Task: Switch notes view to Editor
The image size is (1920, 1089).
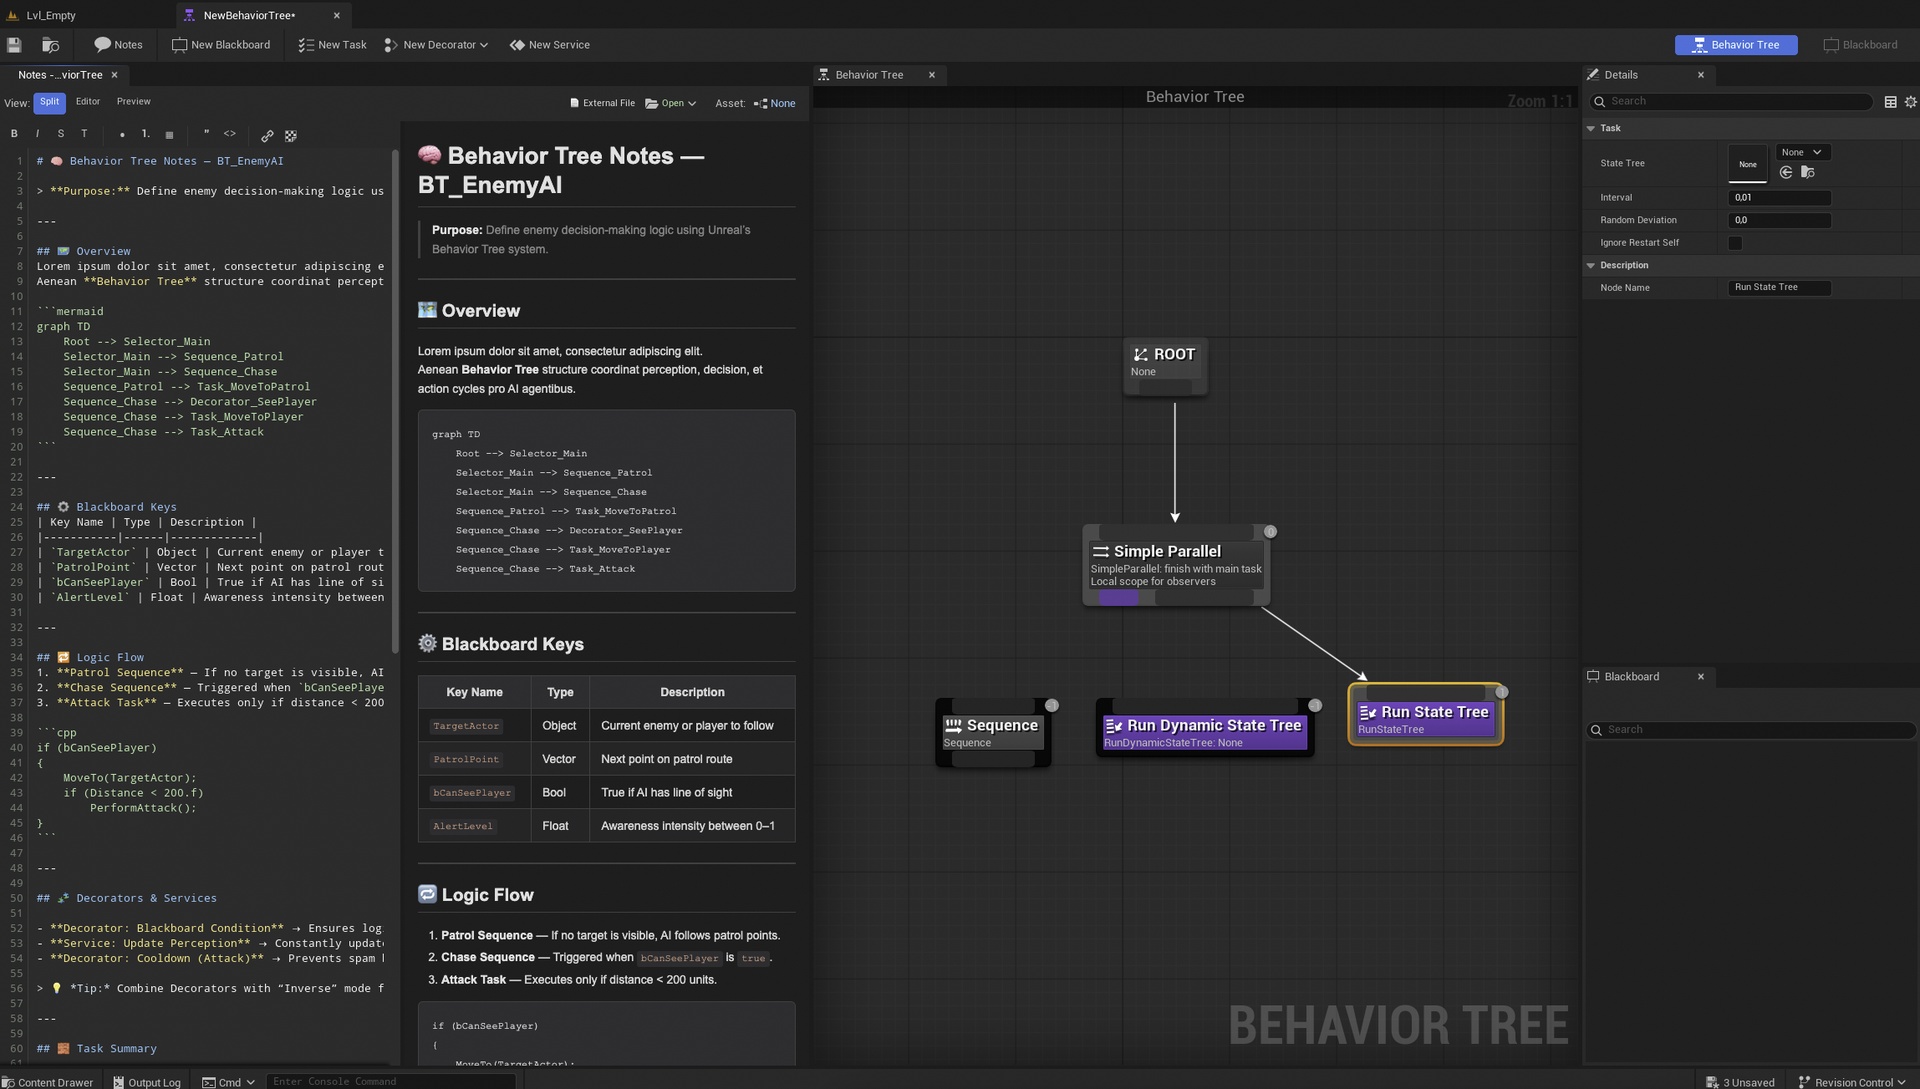Action: pos(88,102)
